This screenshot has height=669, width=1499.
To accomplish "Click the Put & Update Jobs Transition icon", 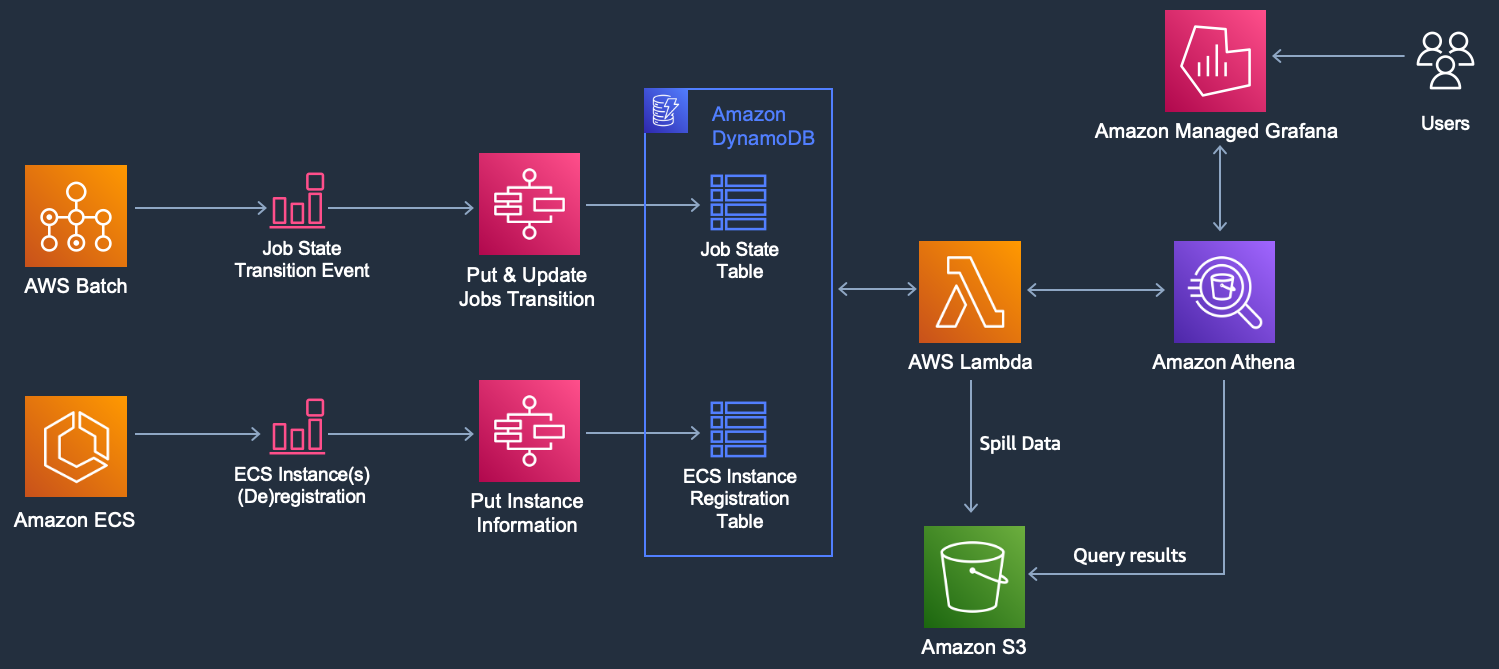I will 530,204.
